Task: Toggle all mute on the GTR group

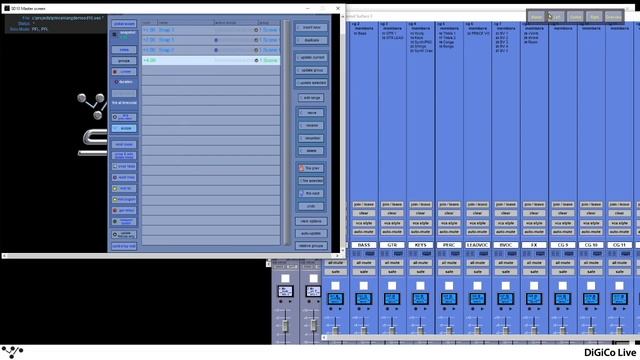Action: tap(392, 263)
